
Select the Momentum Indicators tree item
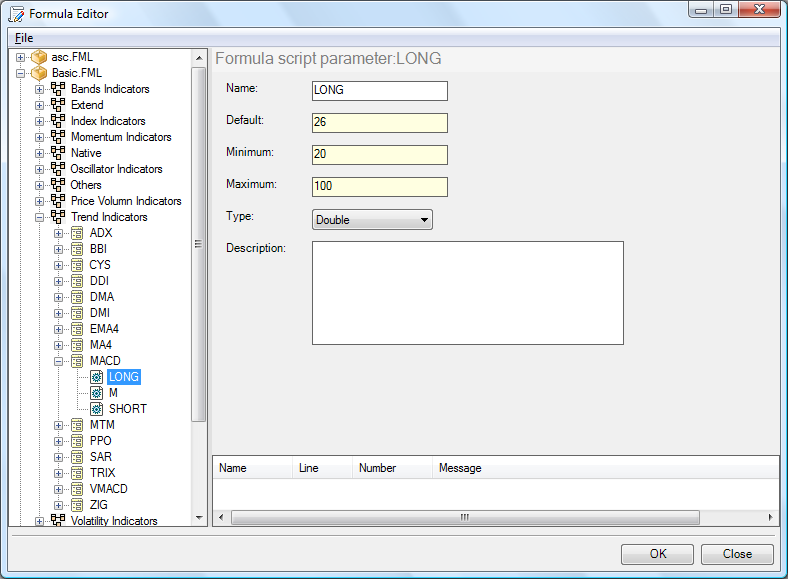[121, 137]
